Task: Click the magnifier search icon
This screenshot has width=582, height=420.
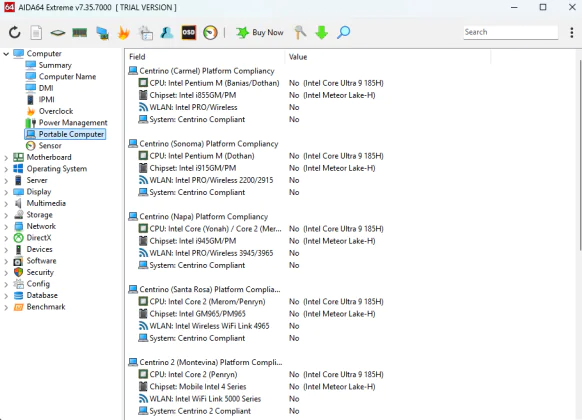Action: [x=343, y=33]
